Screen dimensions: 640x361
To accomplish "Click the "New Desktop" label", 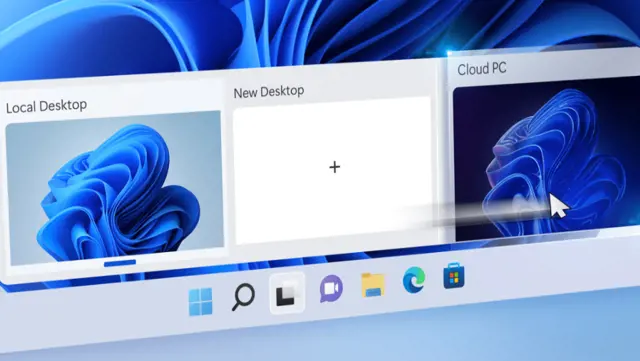I will (269, 91).
